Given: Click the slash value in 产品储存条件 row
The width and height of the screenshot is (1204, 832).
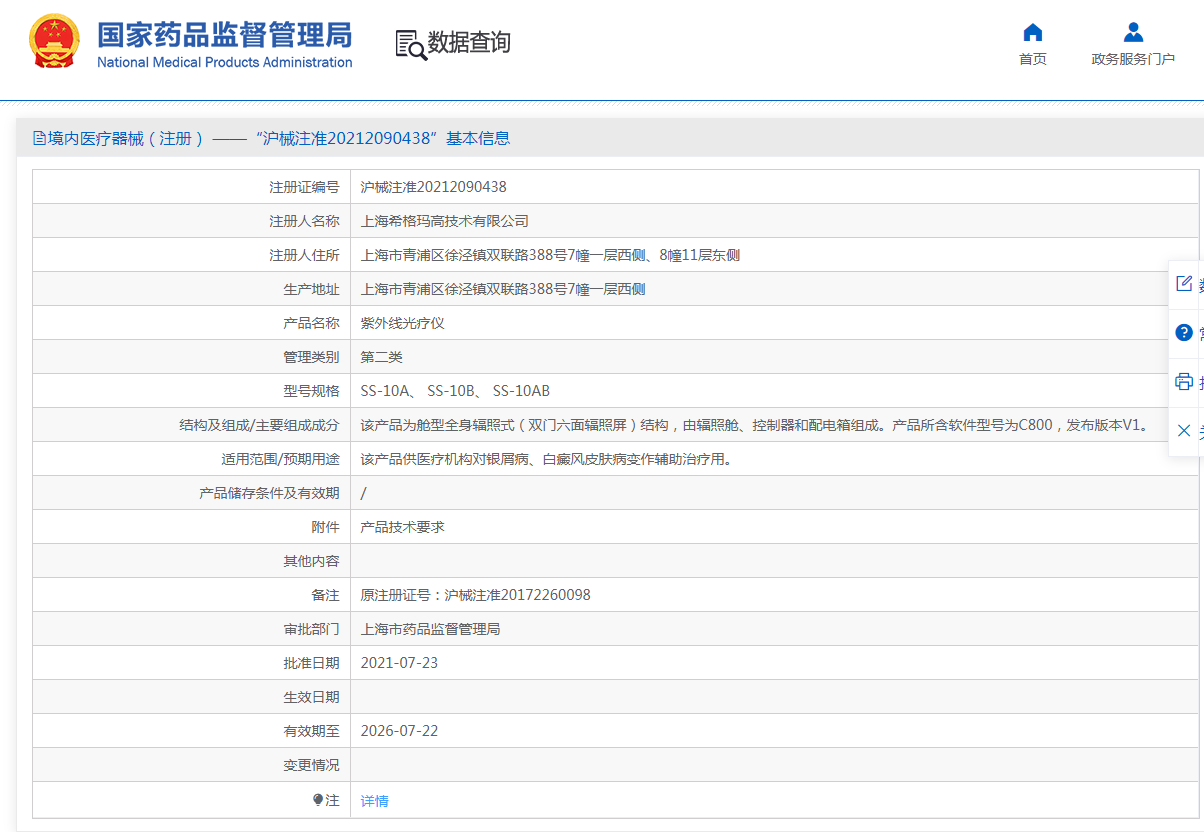Looking at the screenshot, I should [x=364, y=493].
